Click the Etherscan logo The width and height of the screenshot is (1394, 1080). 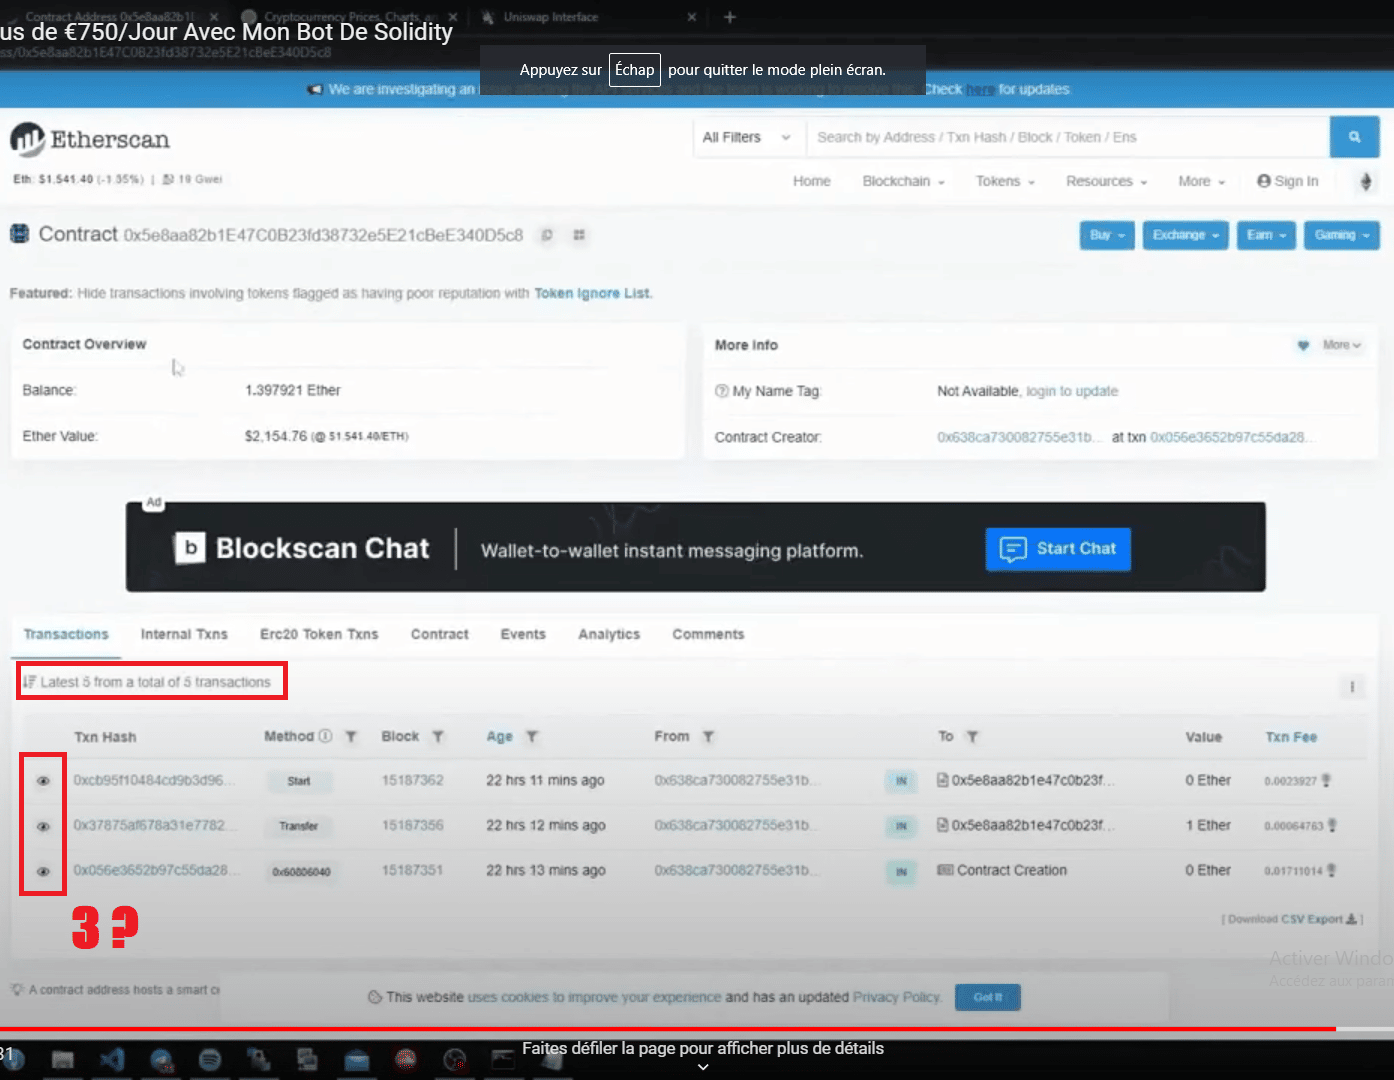tap(90, 138)
